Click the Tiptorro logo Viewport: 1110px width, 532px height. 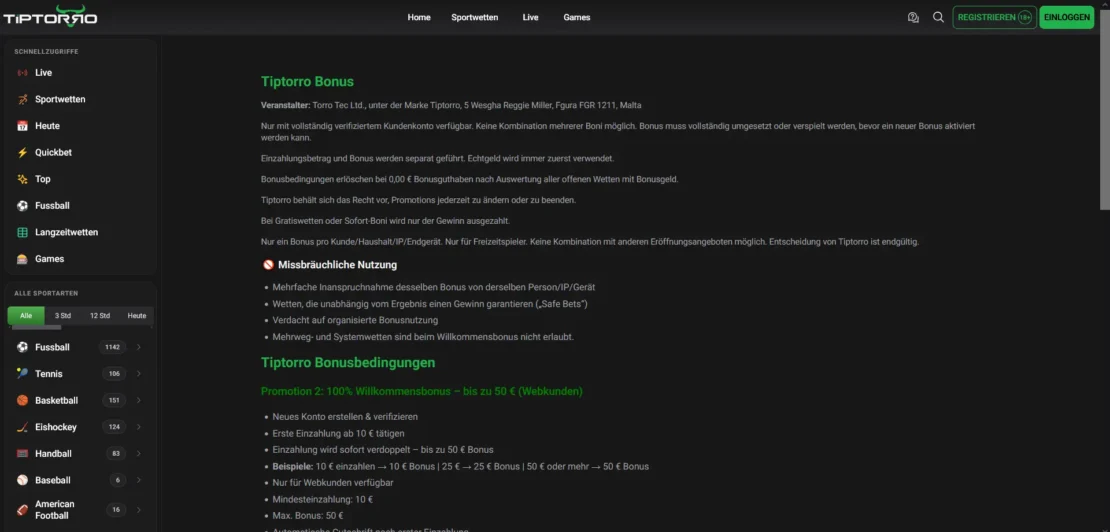(x=50, y=16)
